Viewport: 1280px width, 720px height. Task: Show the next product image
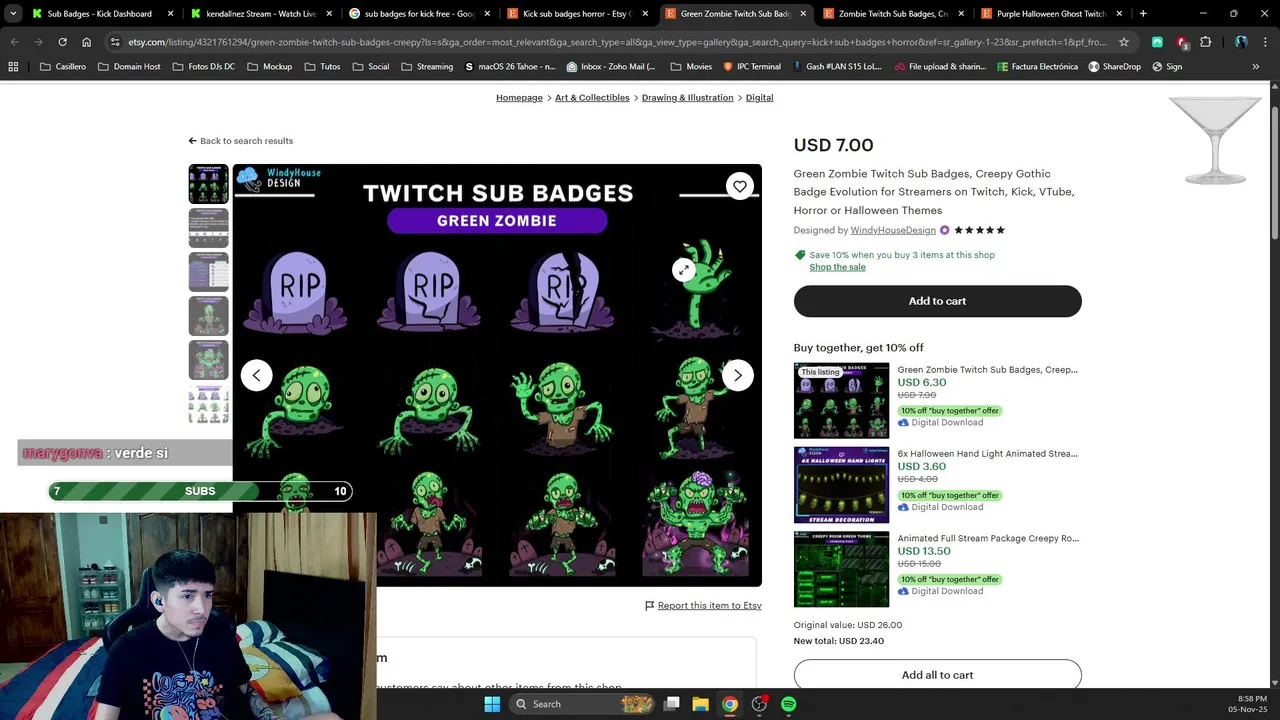click(737, 375)
